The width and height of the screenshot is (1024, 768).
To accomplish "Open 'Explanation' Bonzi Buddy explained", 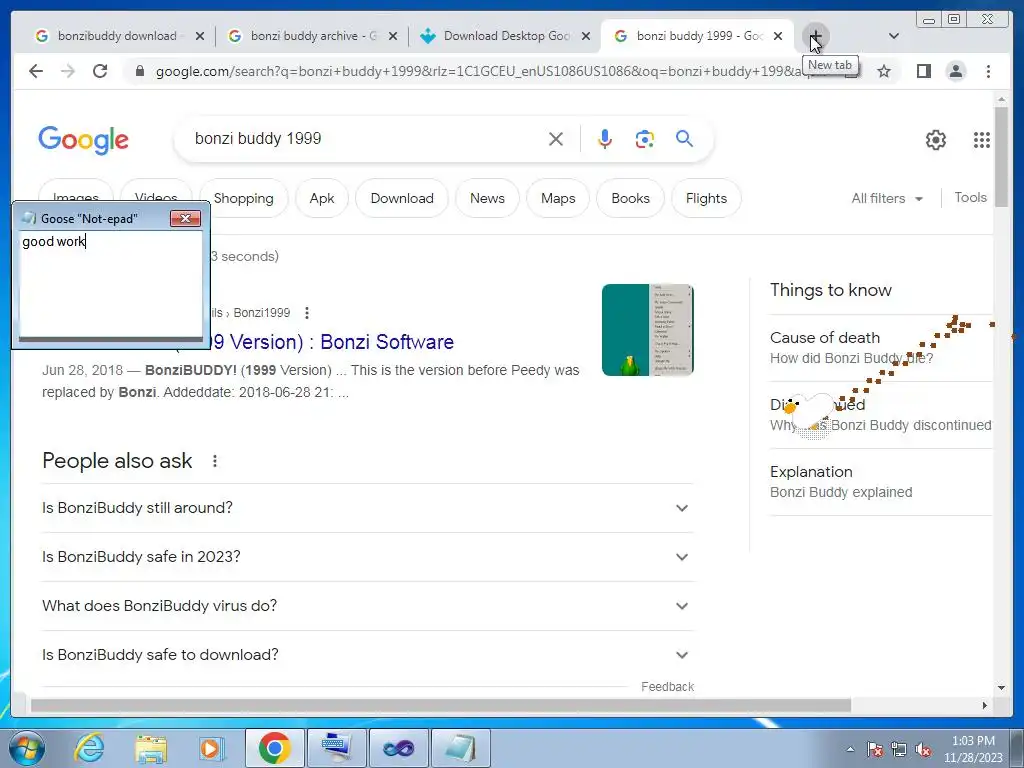I will [880, 482].
